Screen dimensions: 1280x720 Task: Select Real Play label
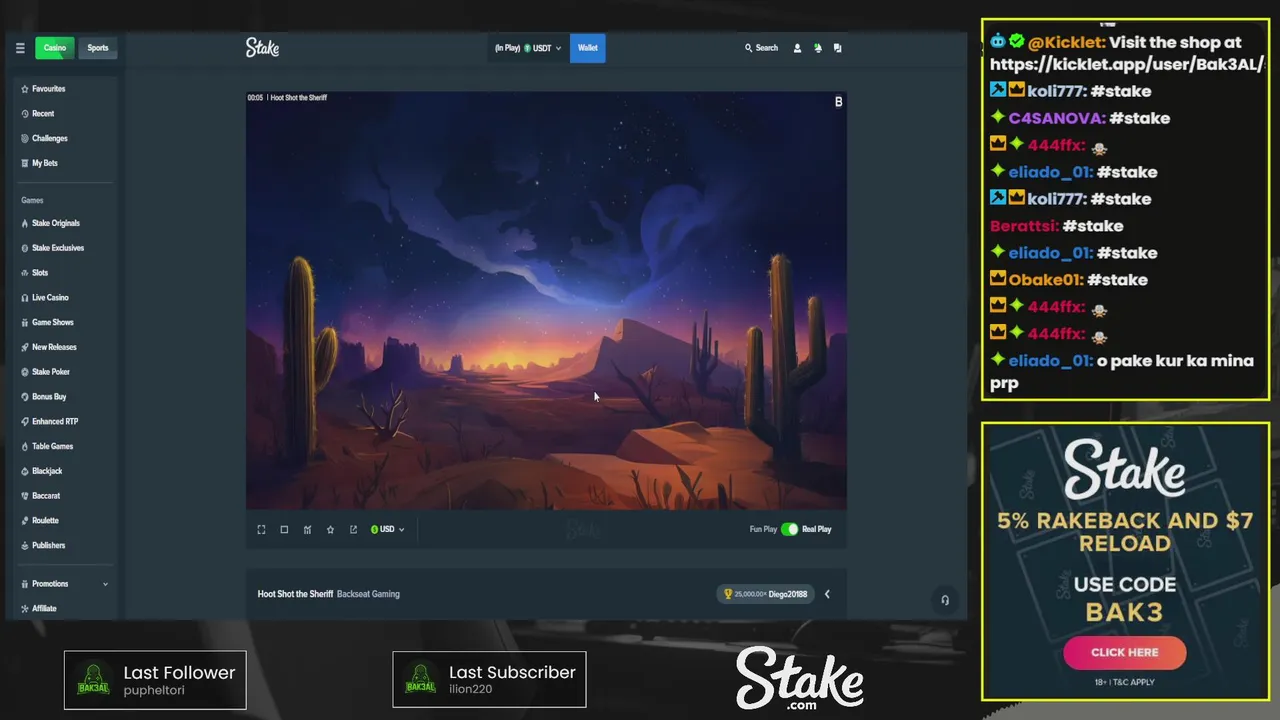[x=817, y=529]
